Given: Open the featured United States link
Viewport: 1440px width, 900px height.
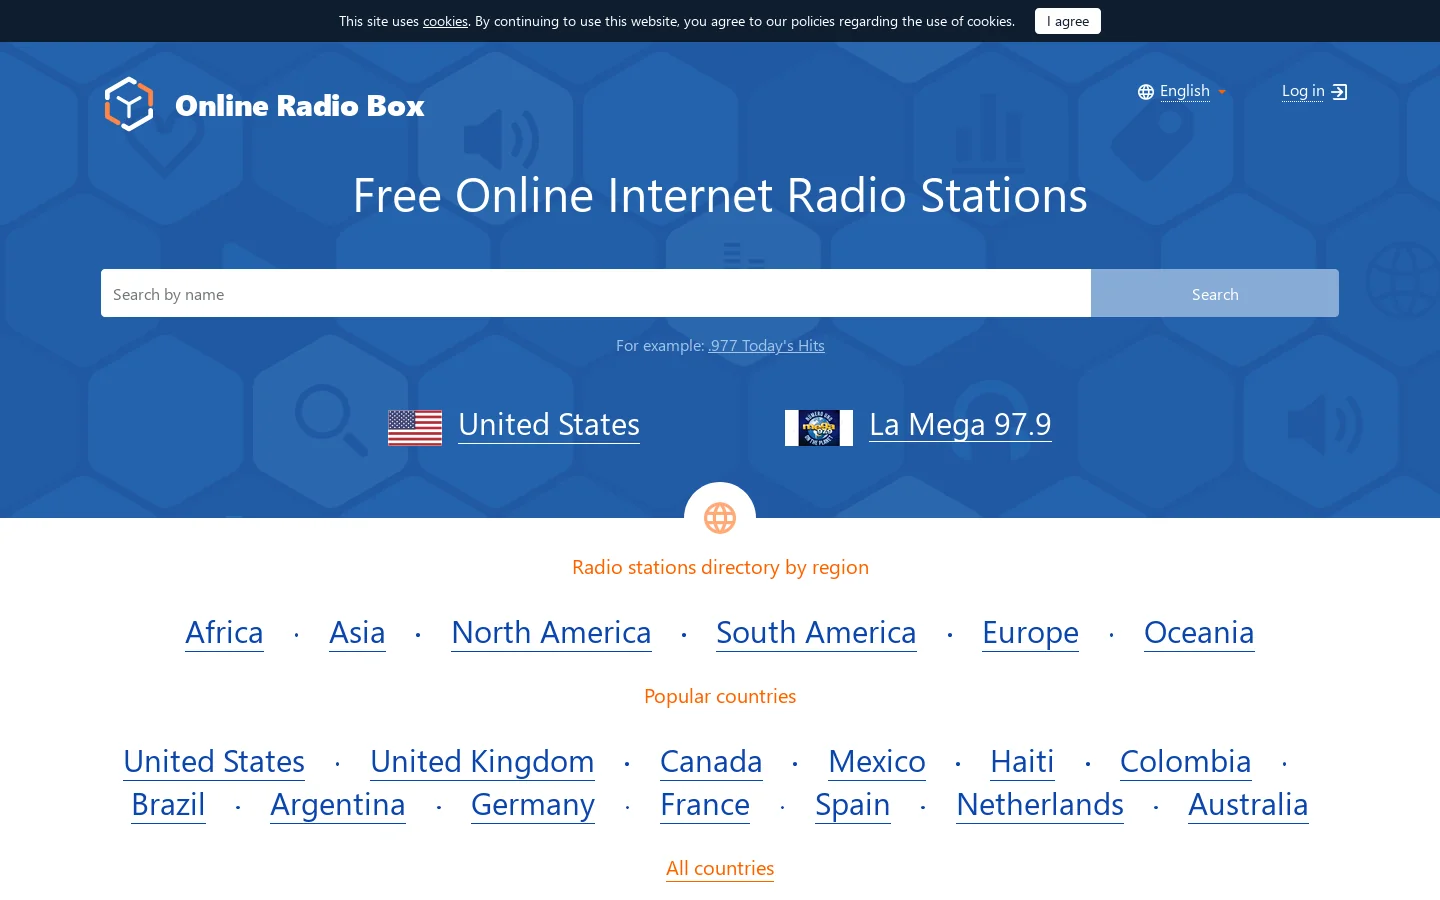Looking at the screenshot, I should point(549,424).
